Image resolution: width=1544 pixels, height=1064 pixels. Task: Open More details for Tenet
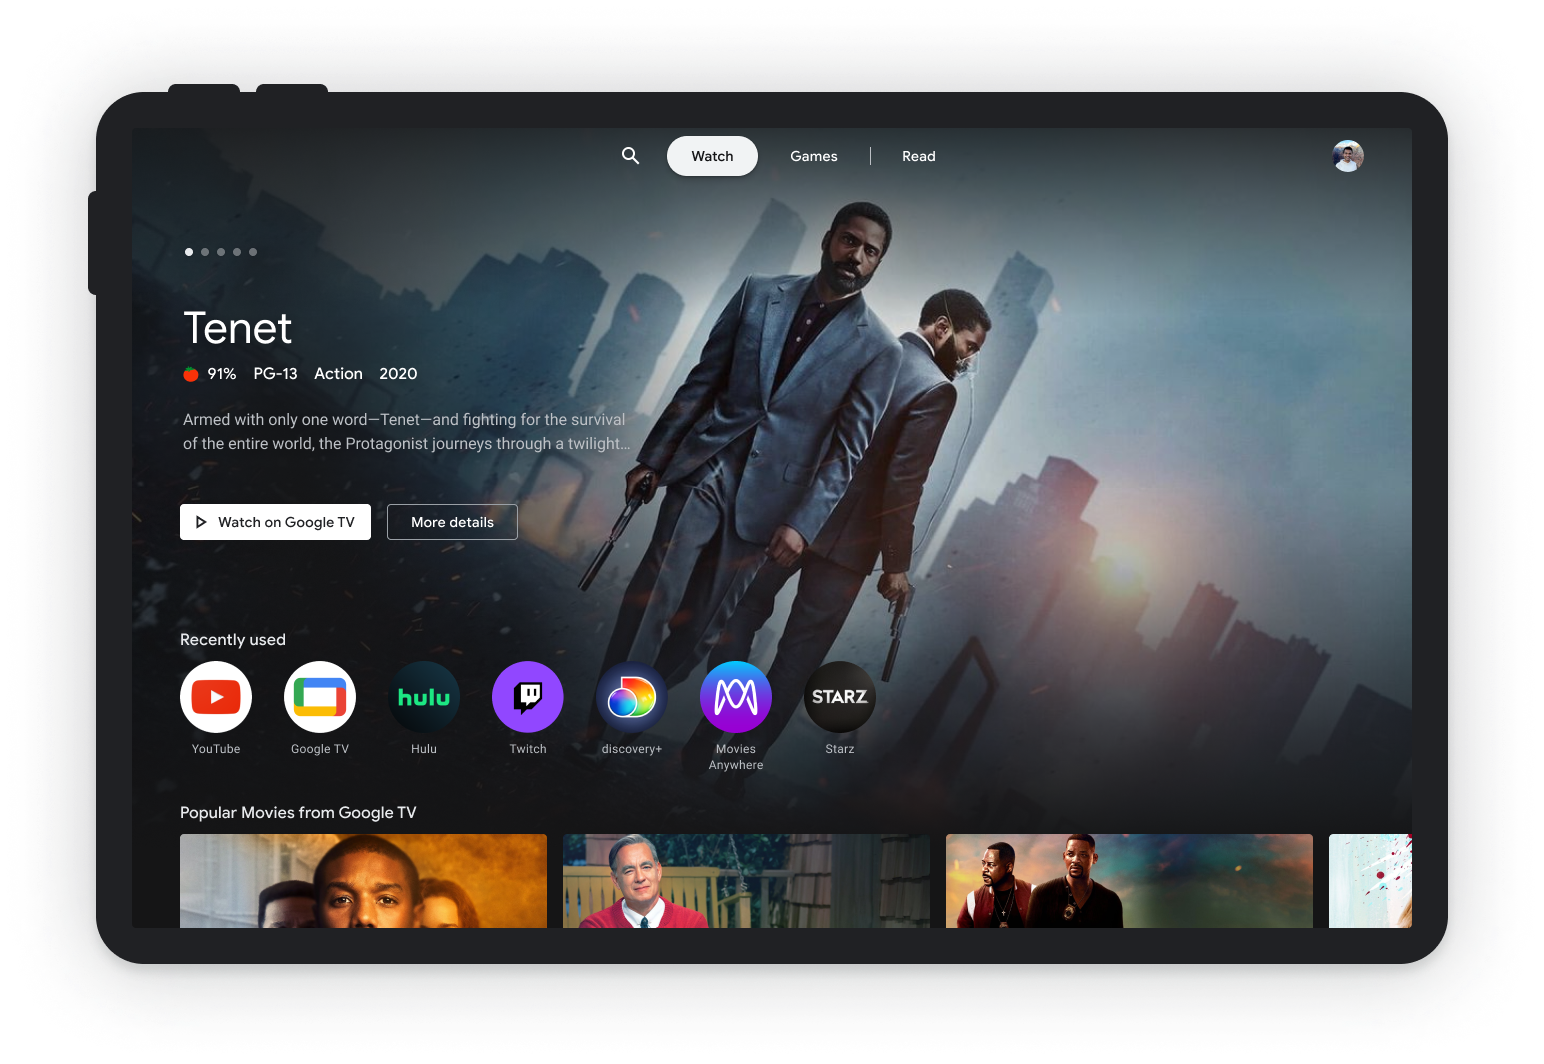[452, 521]
